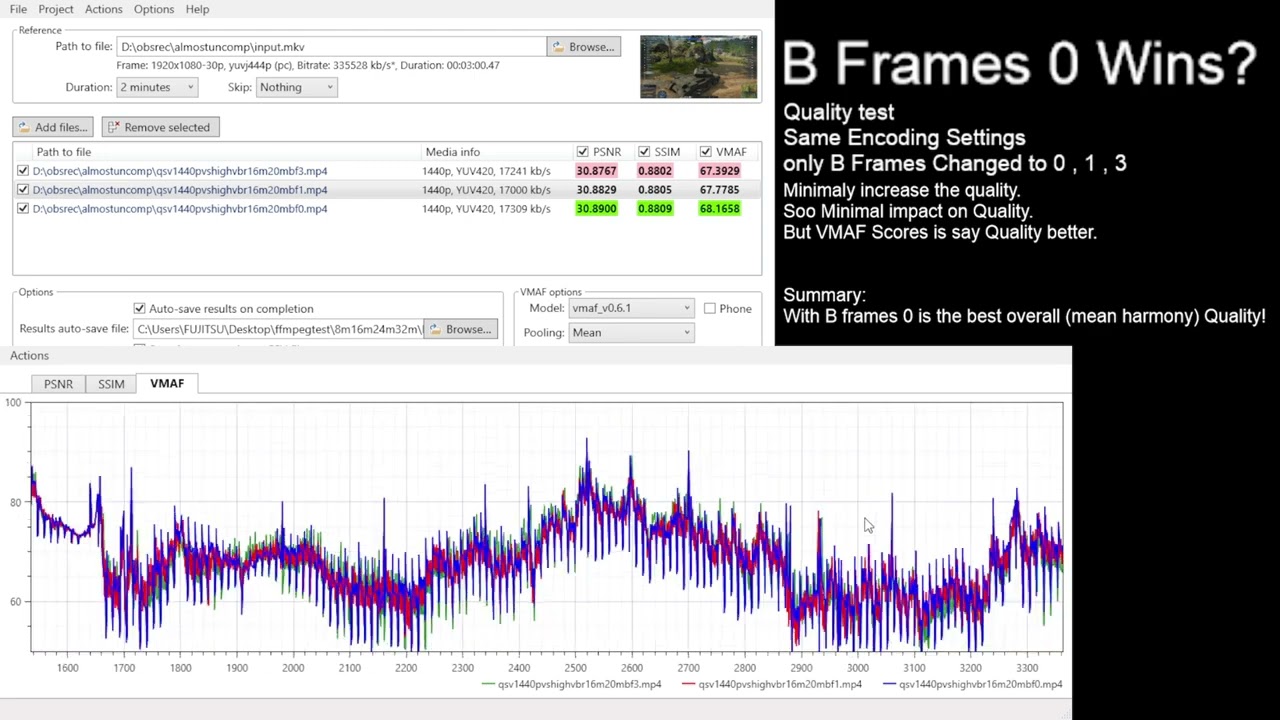
Task: Click the Add files button
Action: tap(54, 127)
